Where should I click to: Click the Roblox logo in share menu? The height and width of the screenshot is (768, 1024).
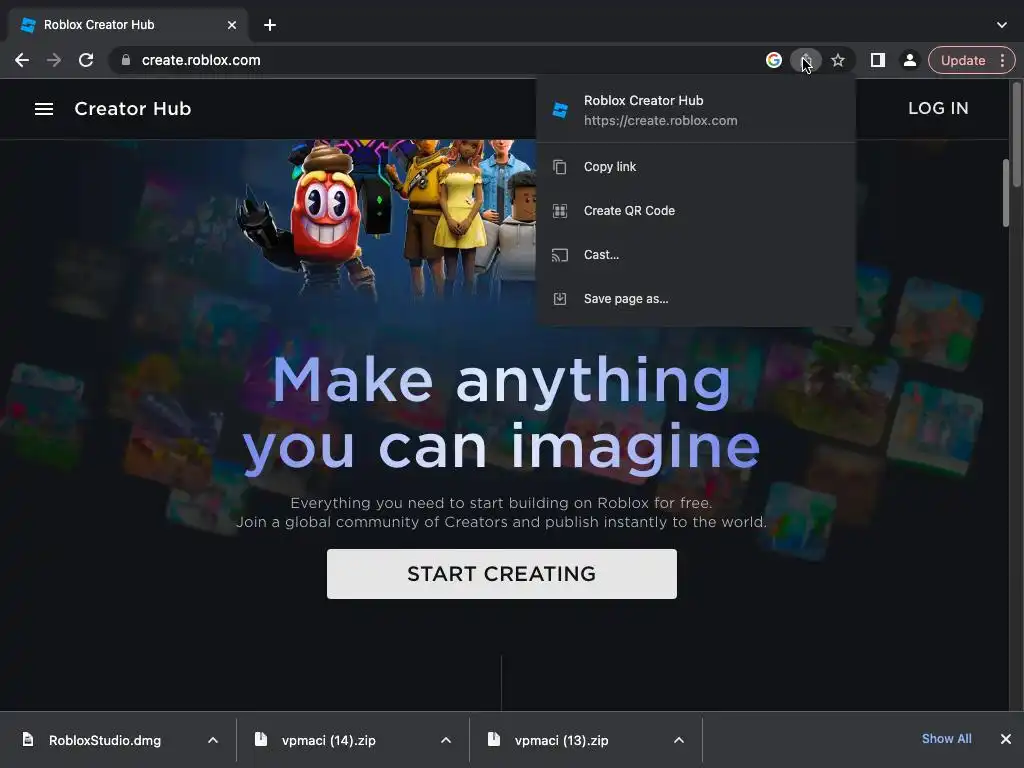tap(560, 110)
